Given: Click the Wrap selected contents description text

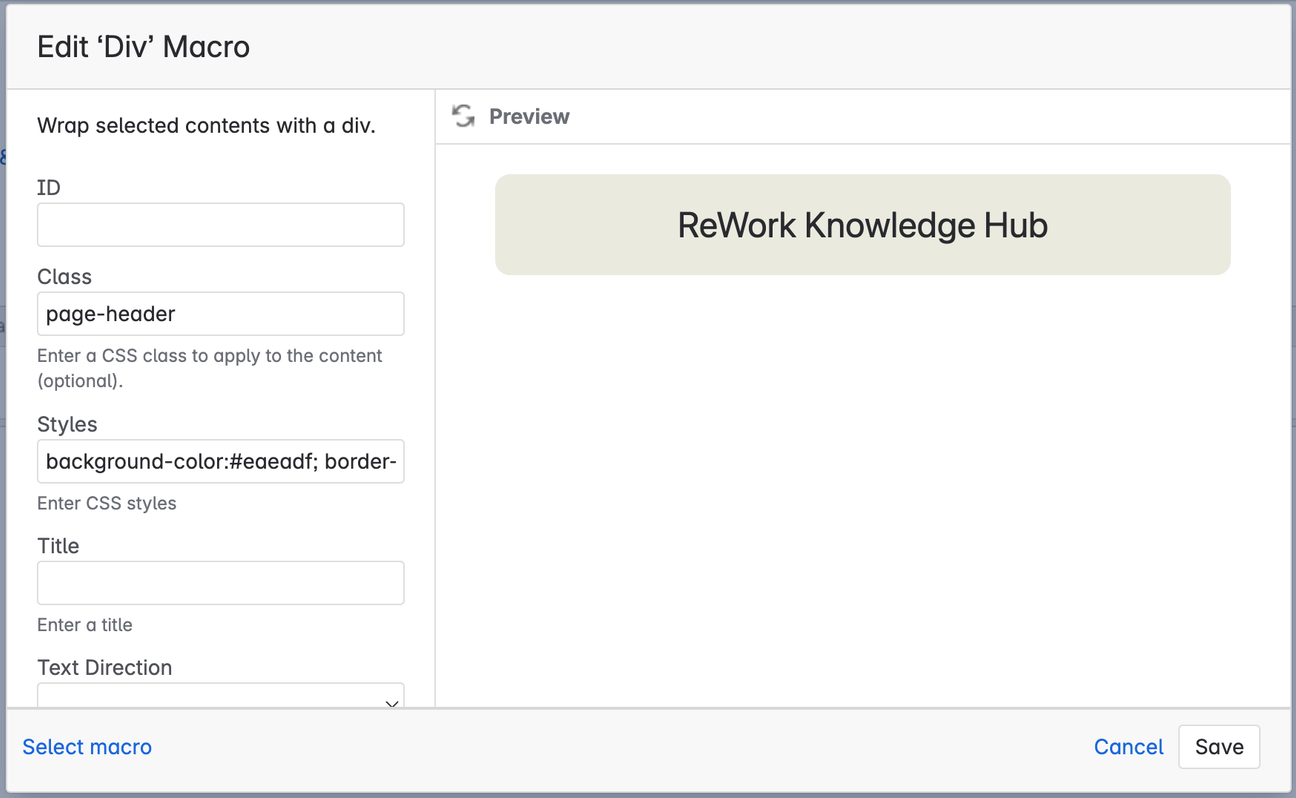Looking at the screenshot, I should [x=206, y=125].
